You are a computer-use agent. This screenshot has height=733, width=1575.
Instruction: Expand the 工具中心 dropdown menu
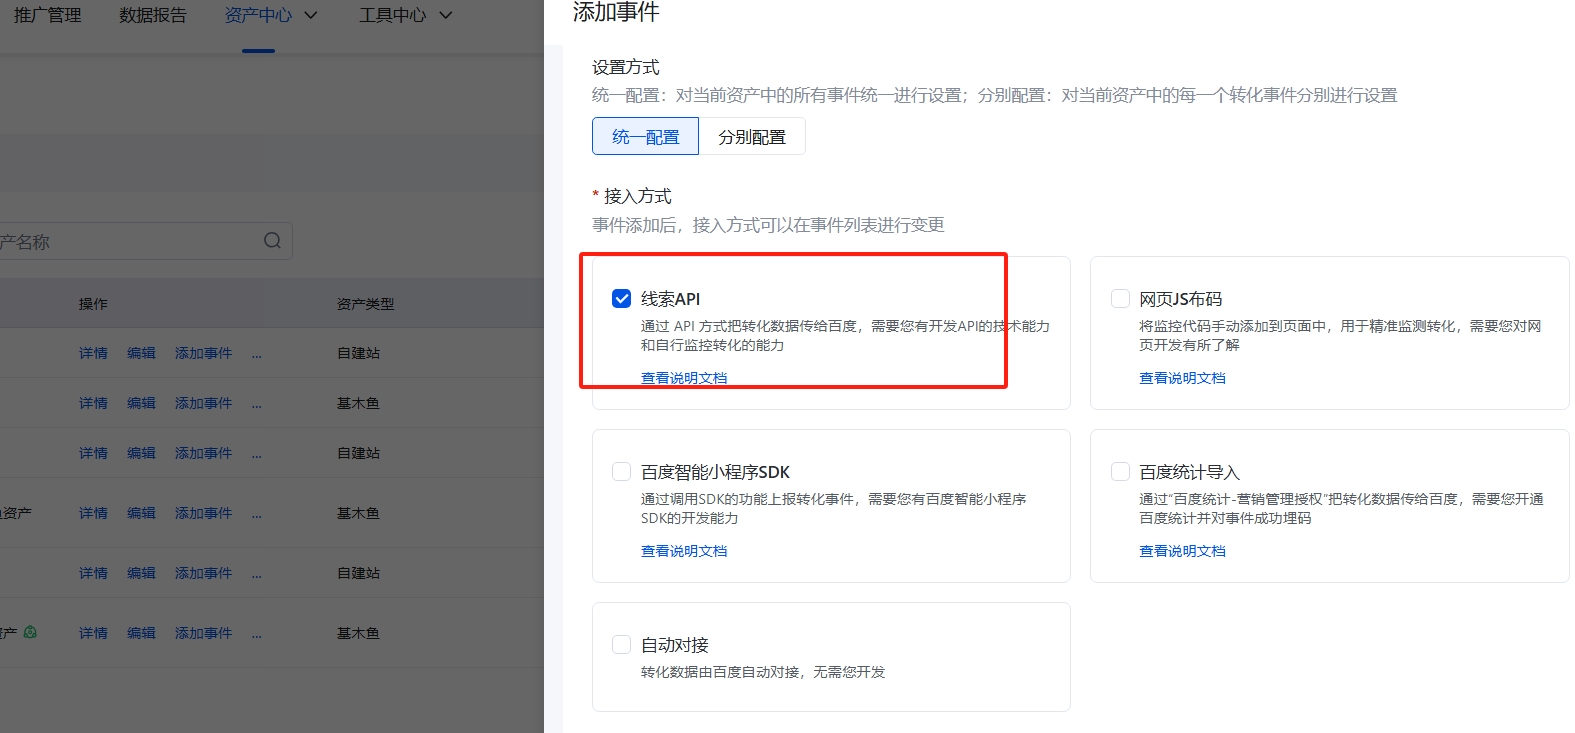405,16
